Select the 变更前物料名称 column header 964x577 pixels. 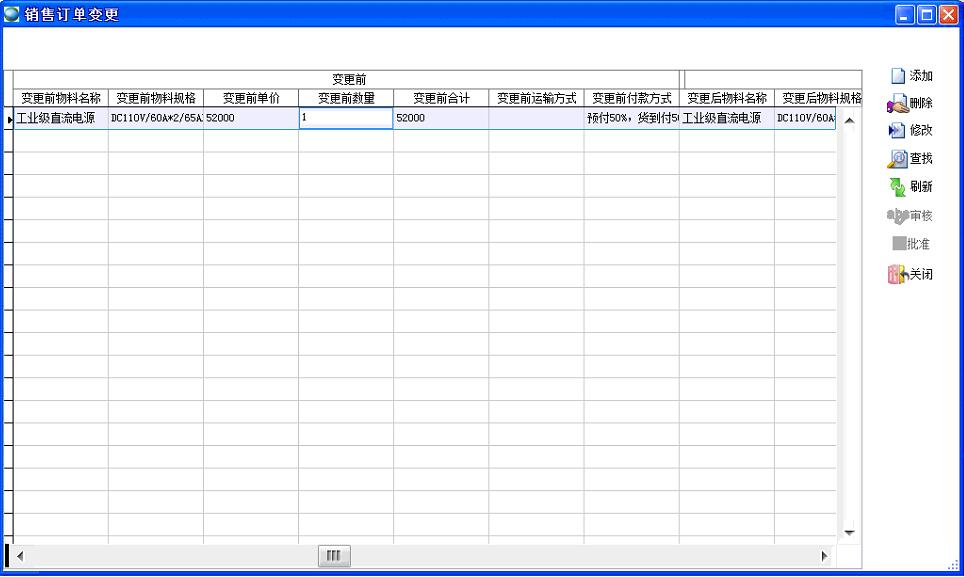61,98
